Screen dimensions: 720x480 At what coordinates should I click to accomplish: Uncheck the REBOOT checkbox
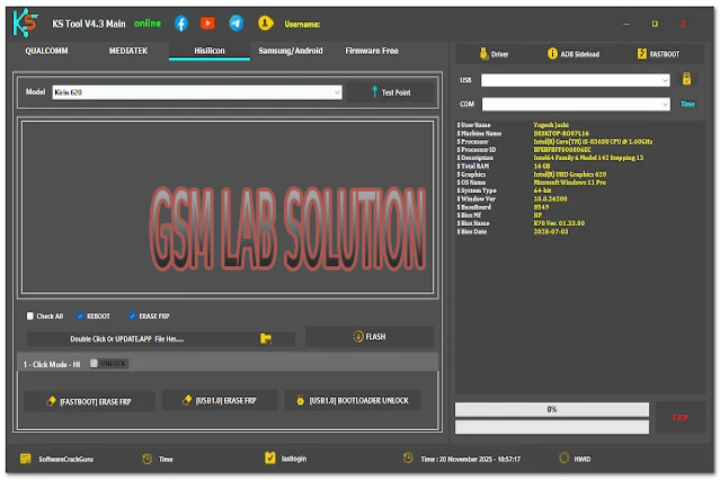(x=81, y=316)
